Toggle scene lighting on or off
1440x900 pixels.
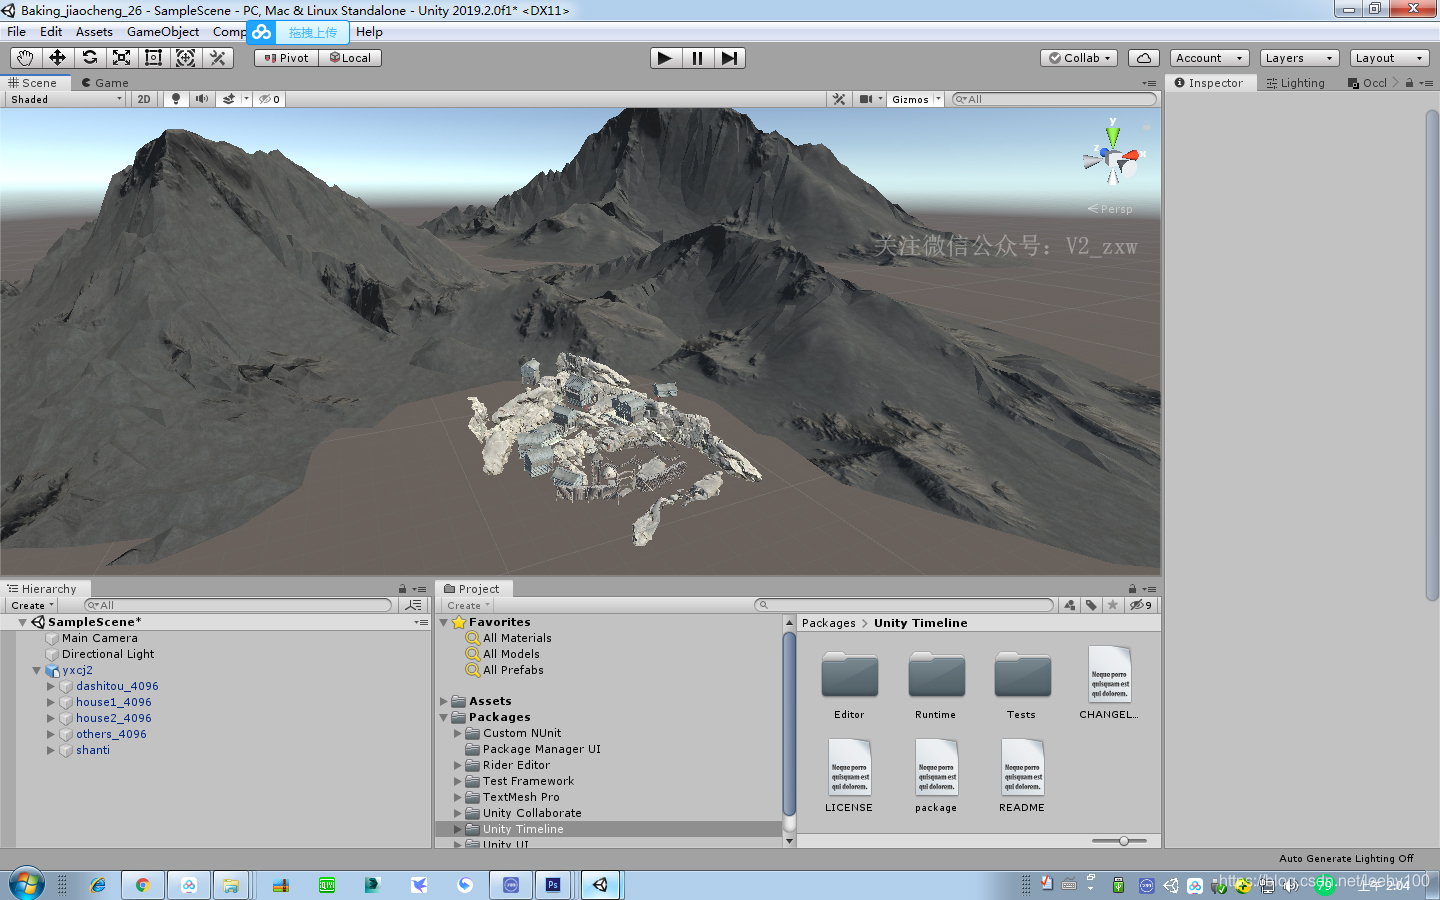(x=176, y=99)
